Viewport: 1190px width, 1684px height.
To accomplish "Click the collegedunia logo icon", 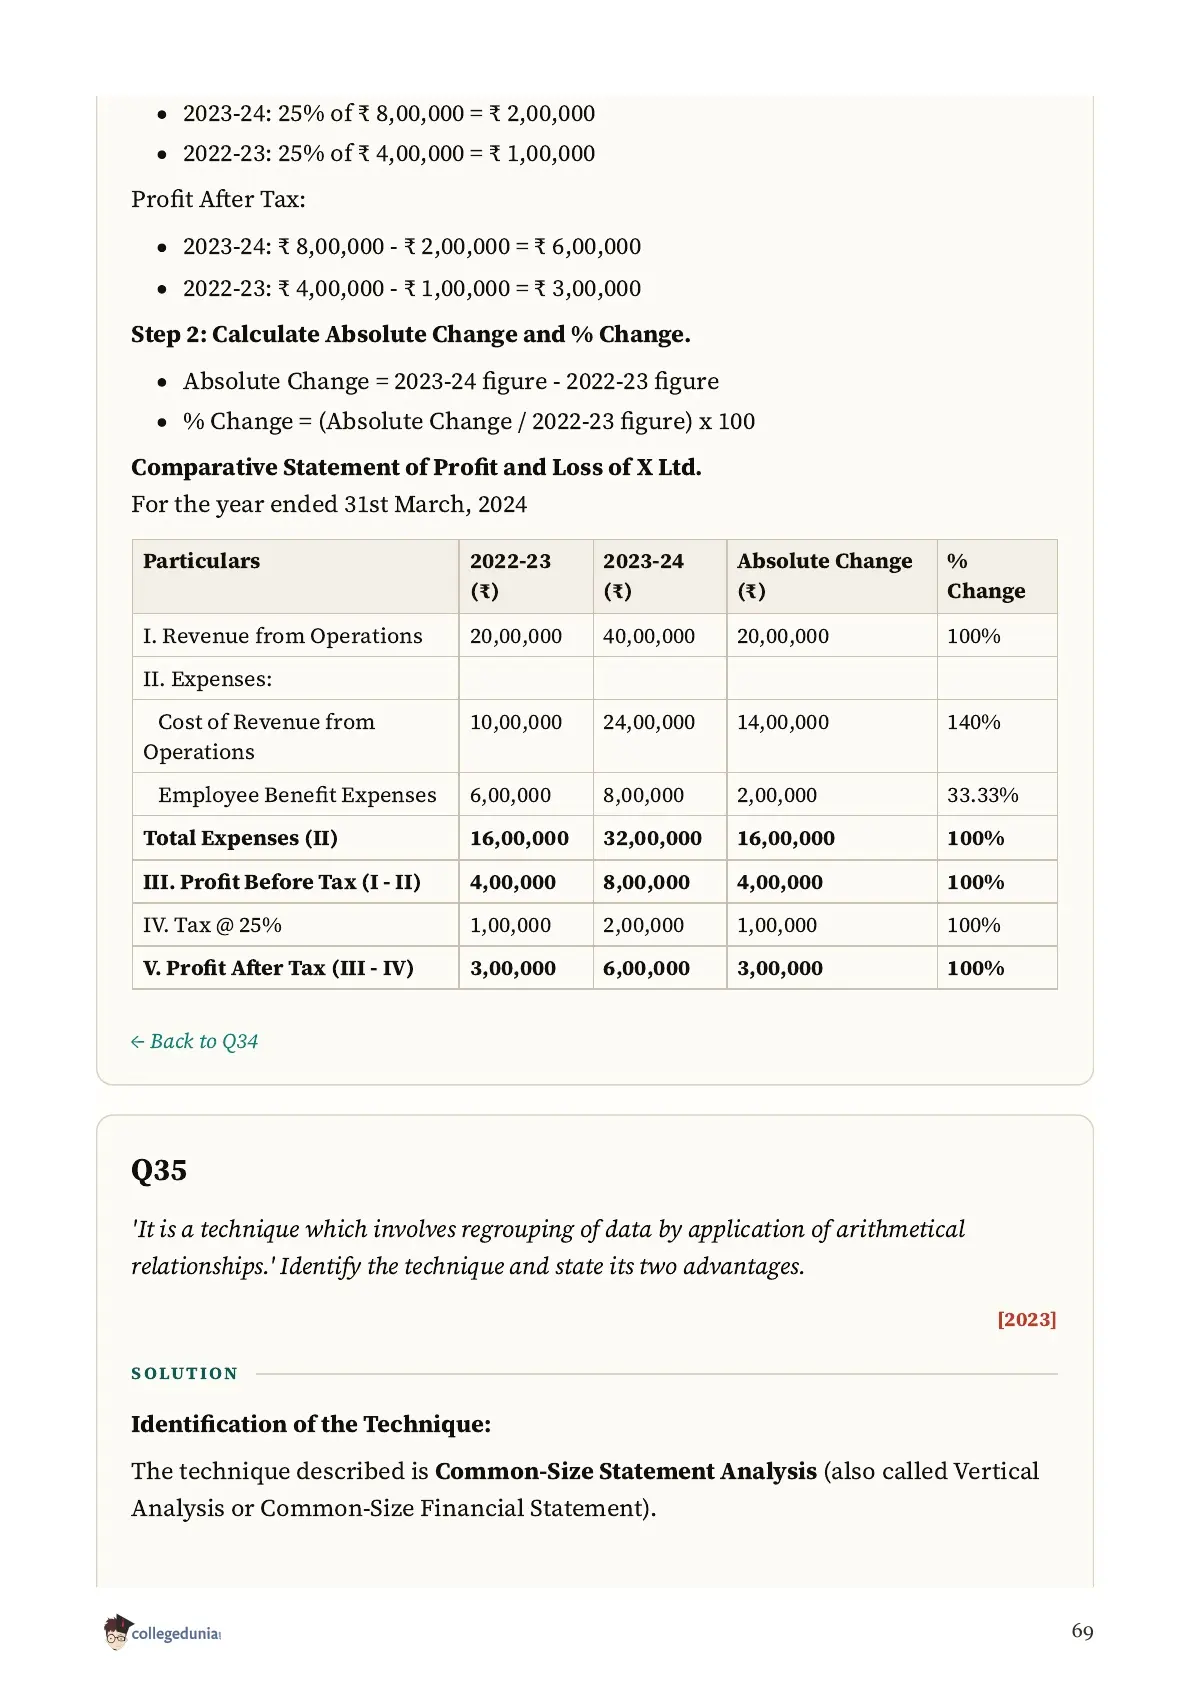I will pos(117,1631).
